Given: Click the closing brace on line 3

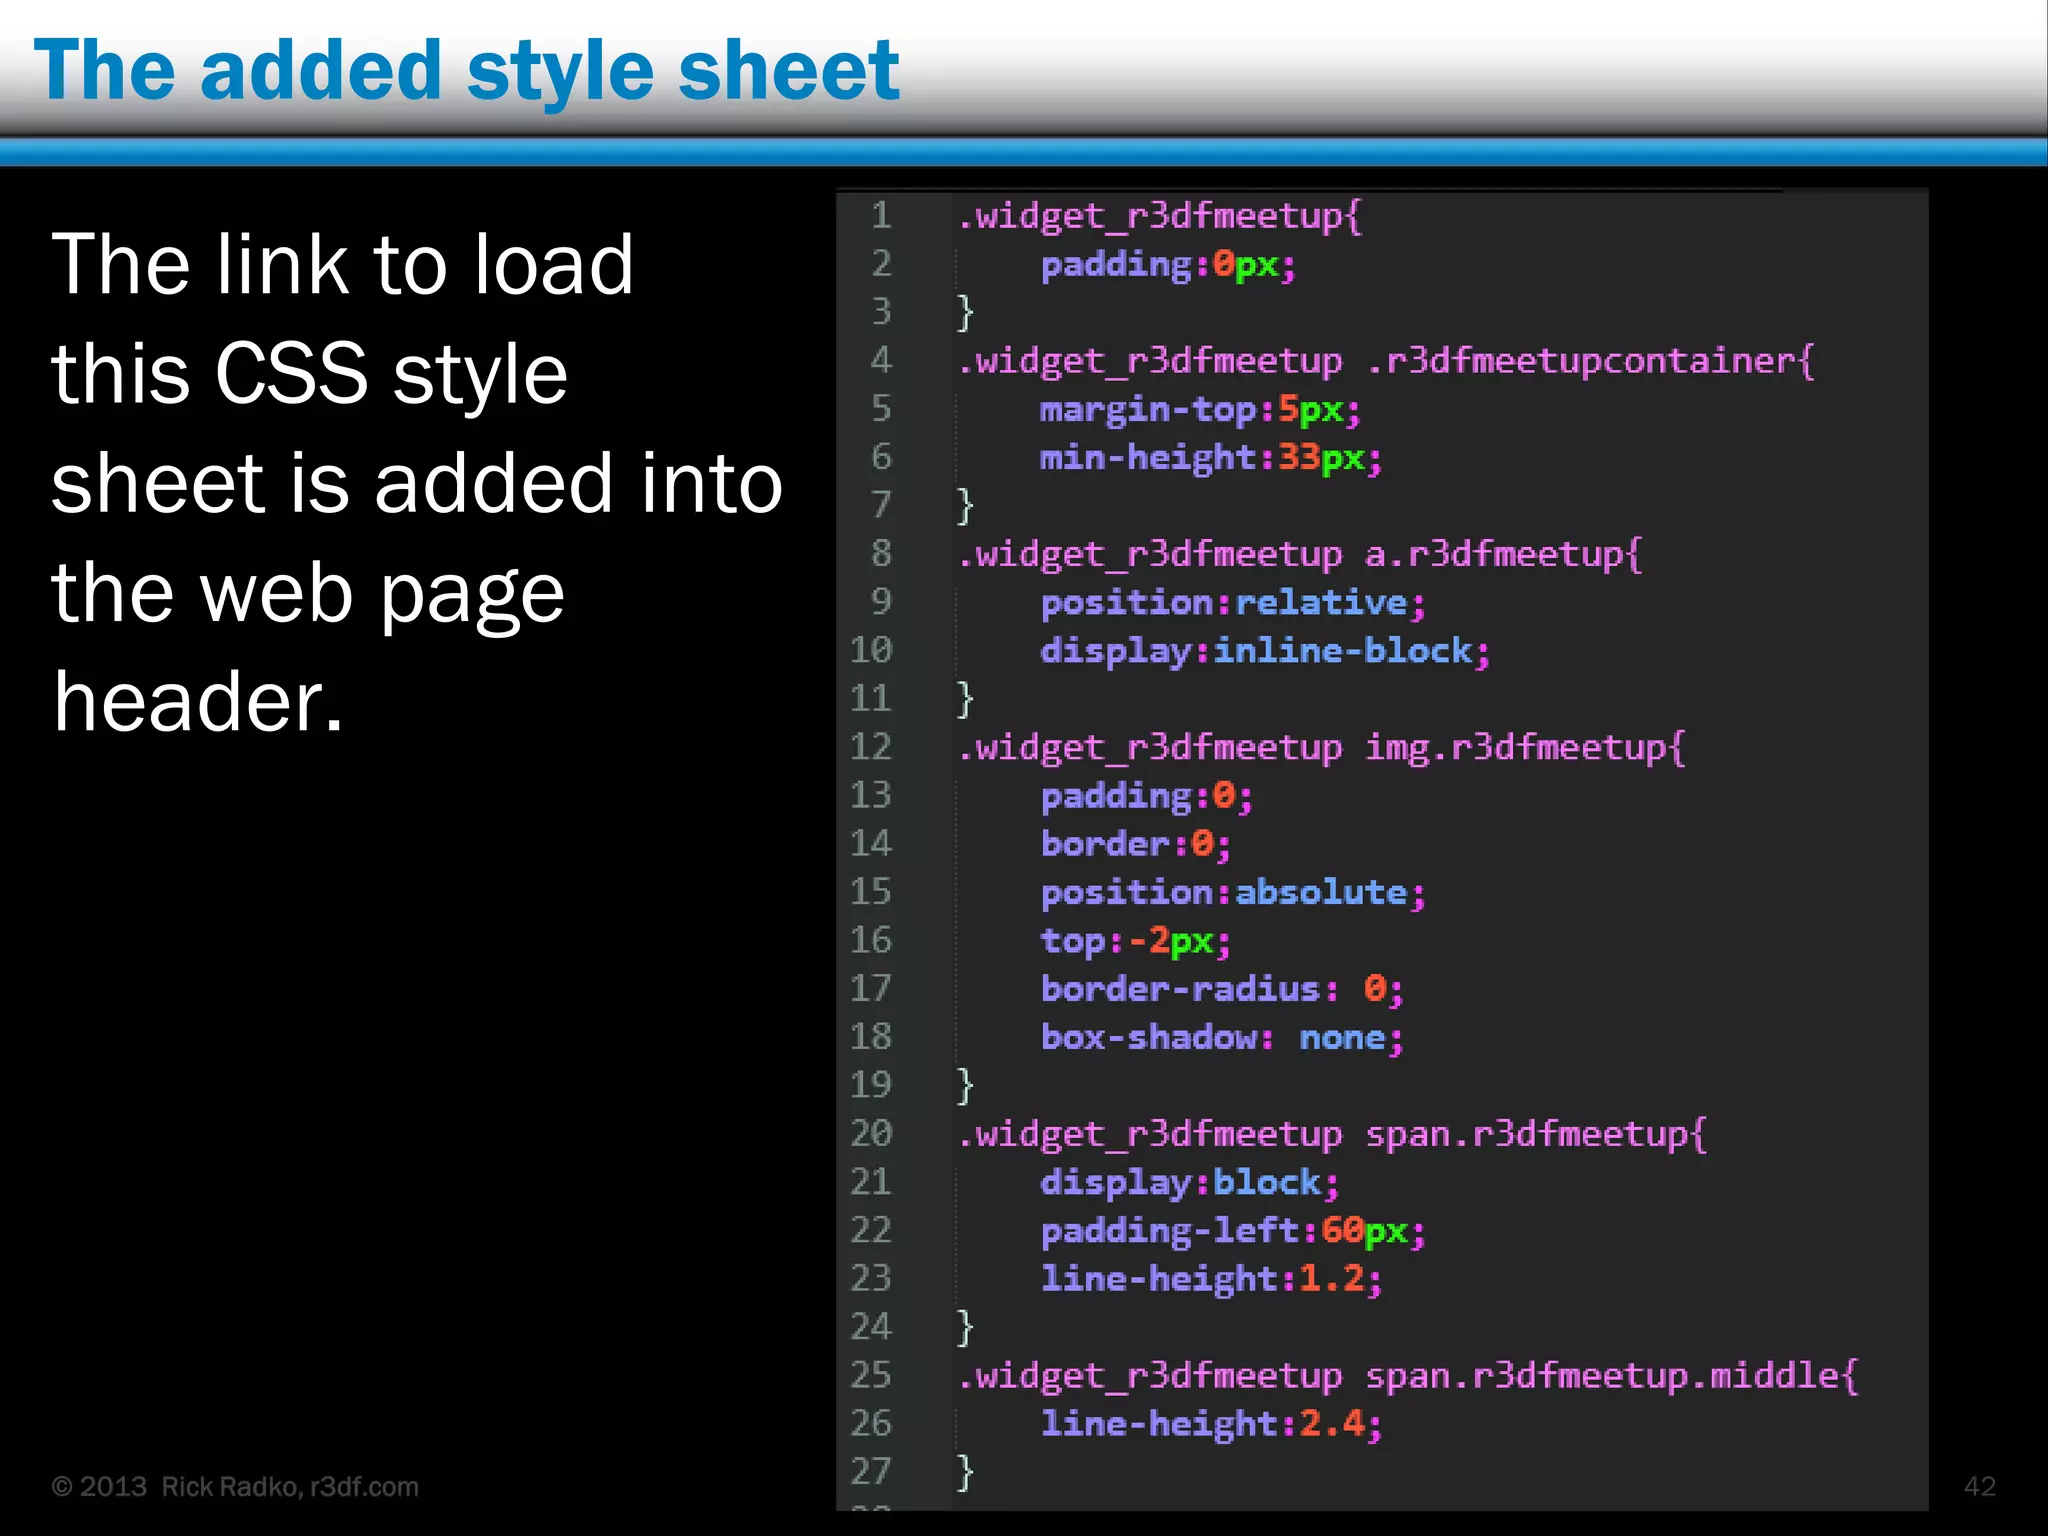Looking at the screenshot, I should (965, 312).
